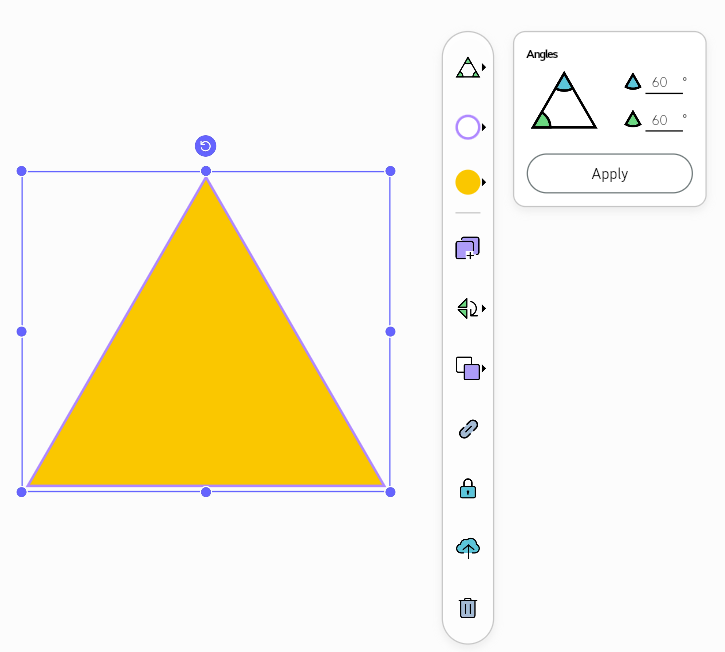Select the top-middle resize handle
725x652 pixels.
tap(206, 171)
